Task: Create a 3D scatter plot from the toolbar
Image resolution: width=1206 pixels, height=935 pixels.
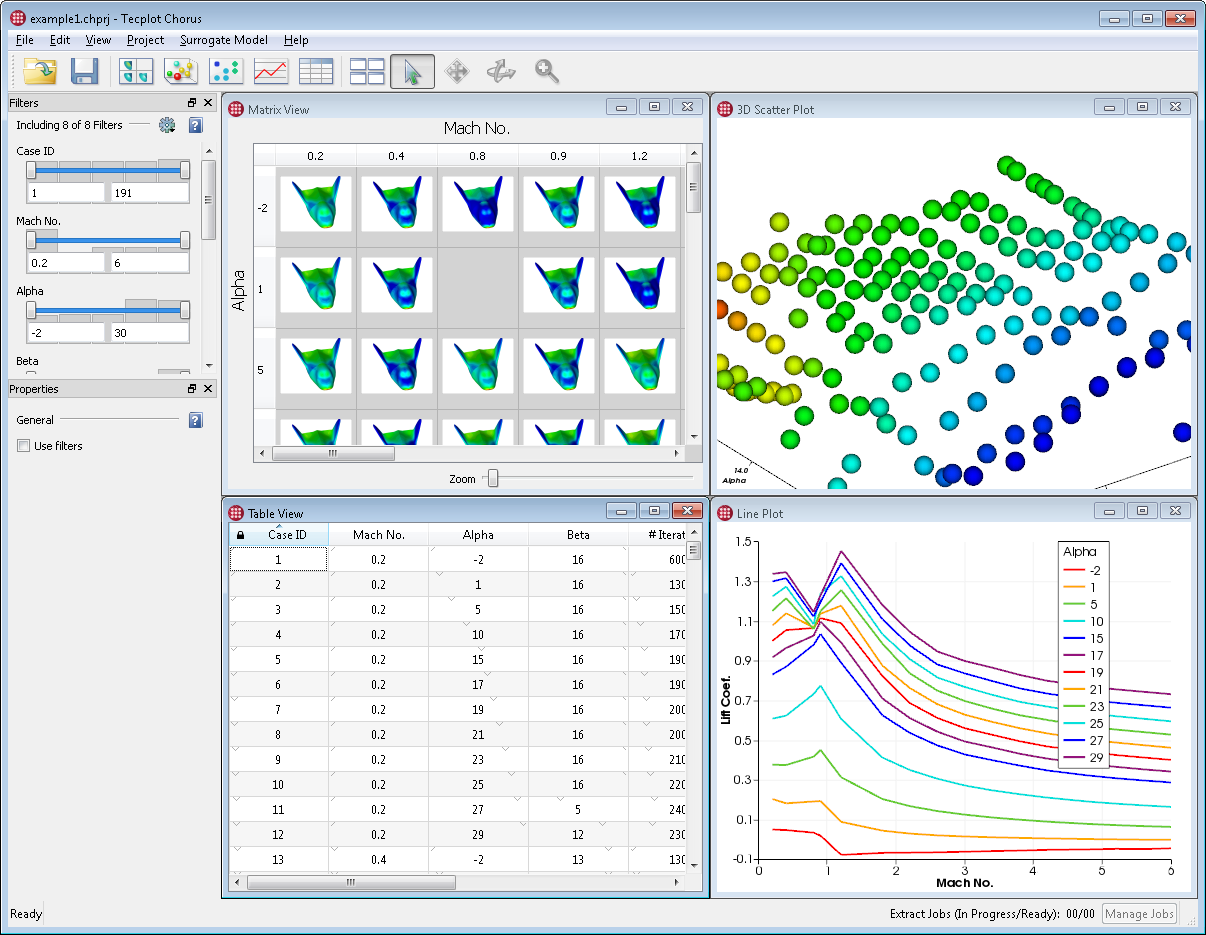Action: (180, 71)
